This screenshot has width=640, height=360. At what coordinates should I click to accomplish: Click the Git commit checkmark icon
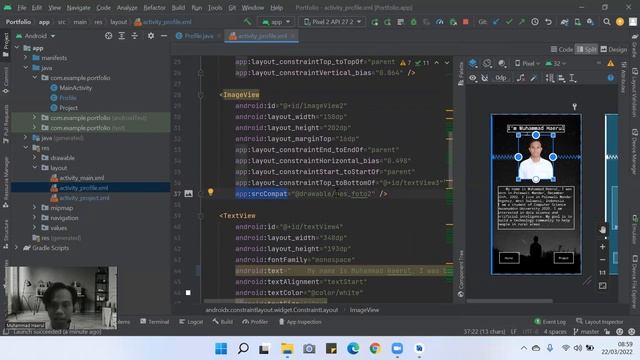pos(509,22)
